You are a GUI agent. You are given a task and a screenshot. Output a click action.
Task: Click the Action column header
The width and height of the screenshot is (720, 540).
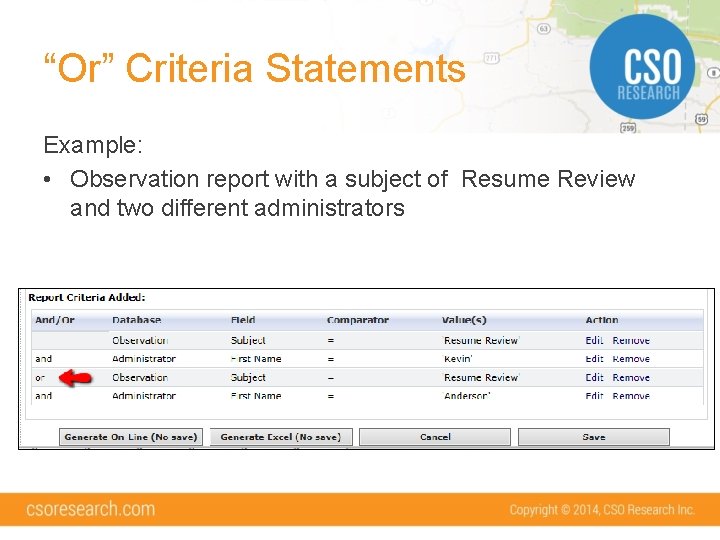[x=602, y=320]
